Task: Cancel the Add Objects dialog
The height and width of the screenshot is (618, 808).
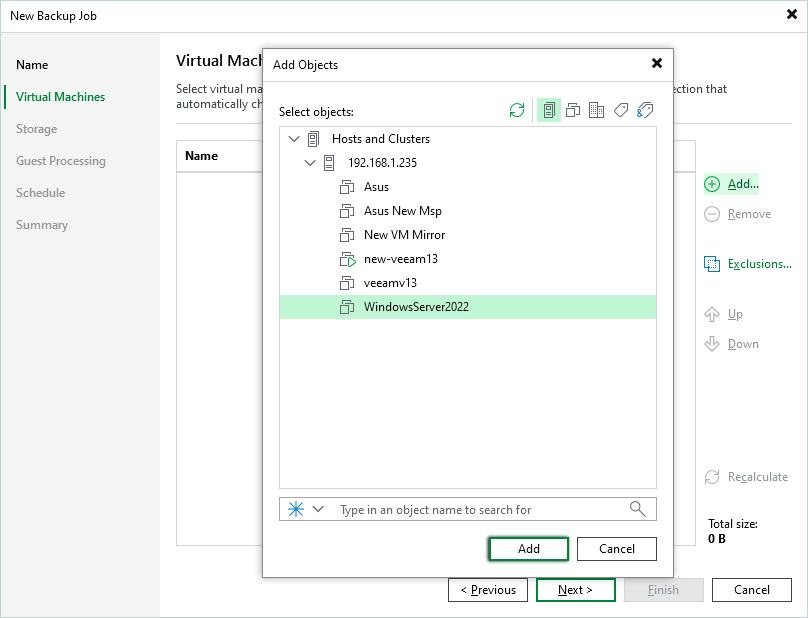Action: (x=617, y=549)
